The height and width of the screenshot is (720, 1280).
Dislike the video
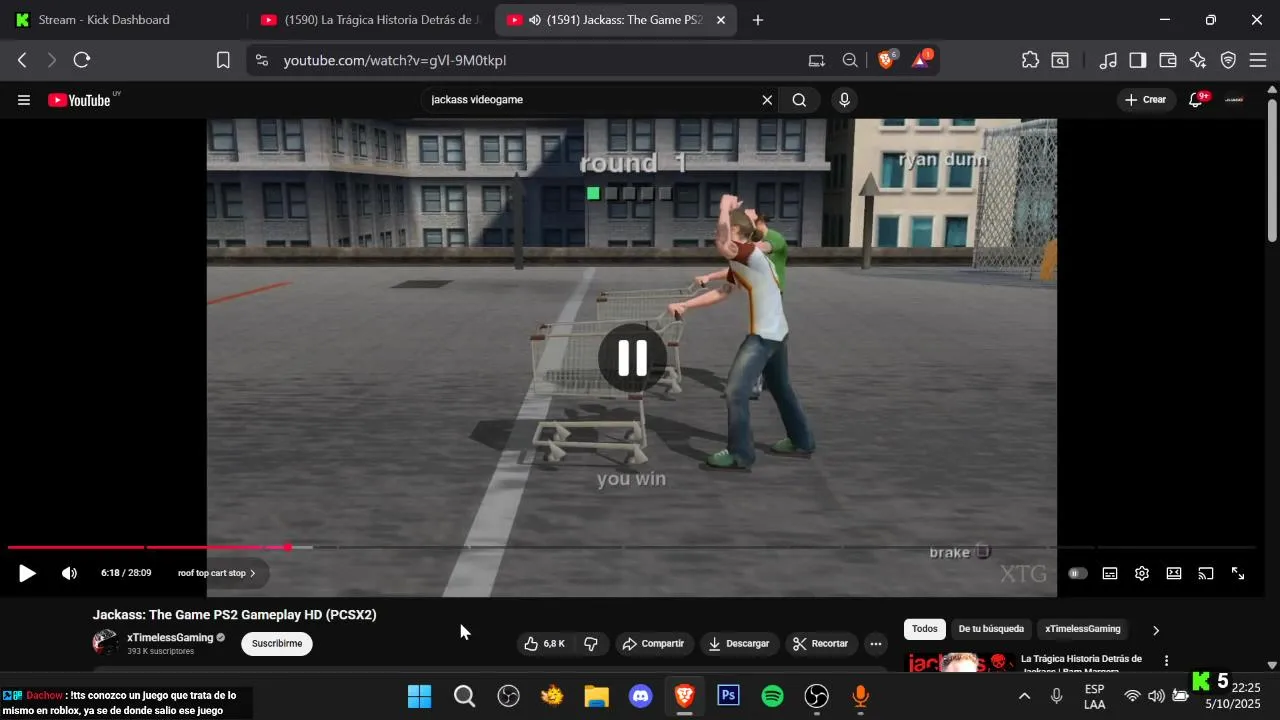tap(591, 644)
